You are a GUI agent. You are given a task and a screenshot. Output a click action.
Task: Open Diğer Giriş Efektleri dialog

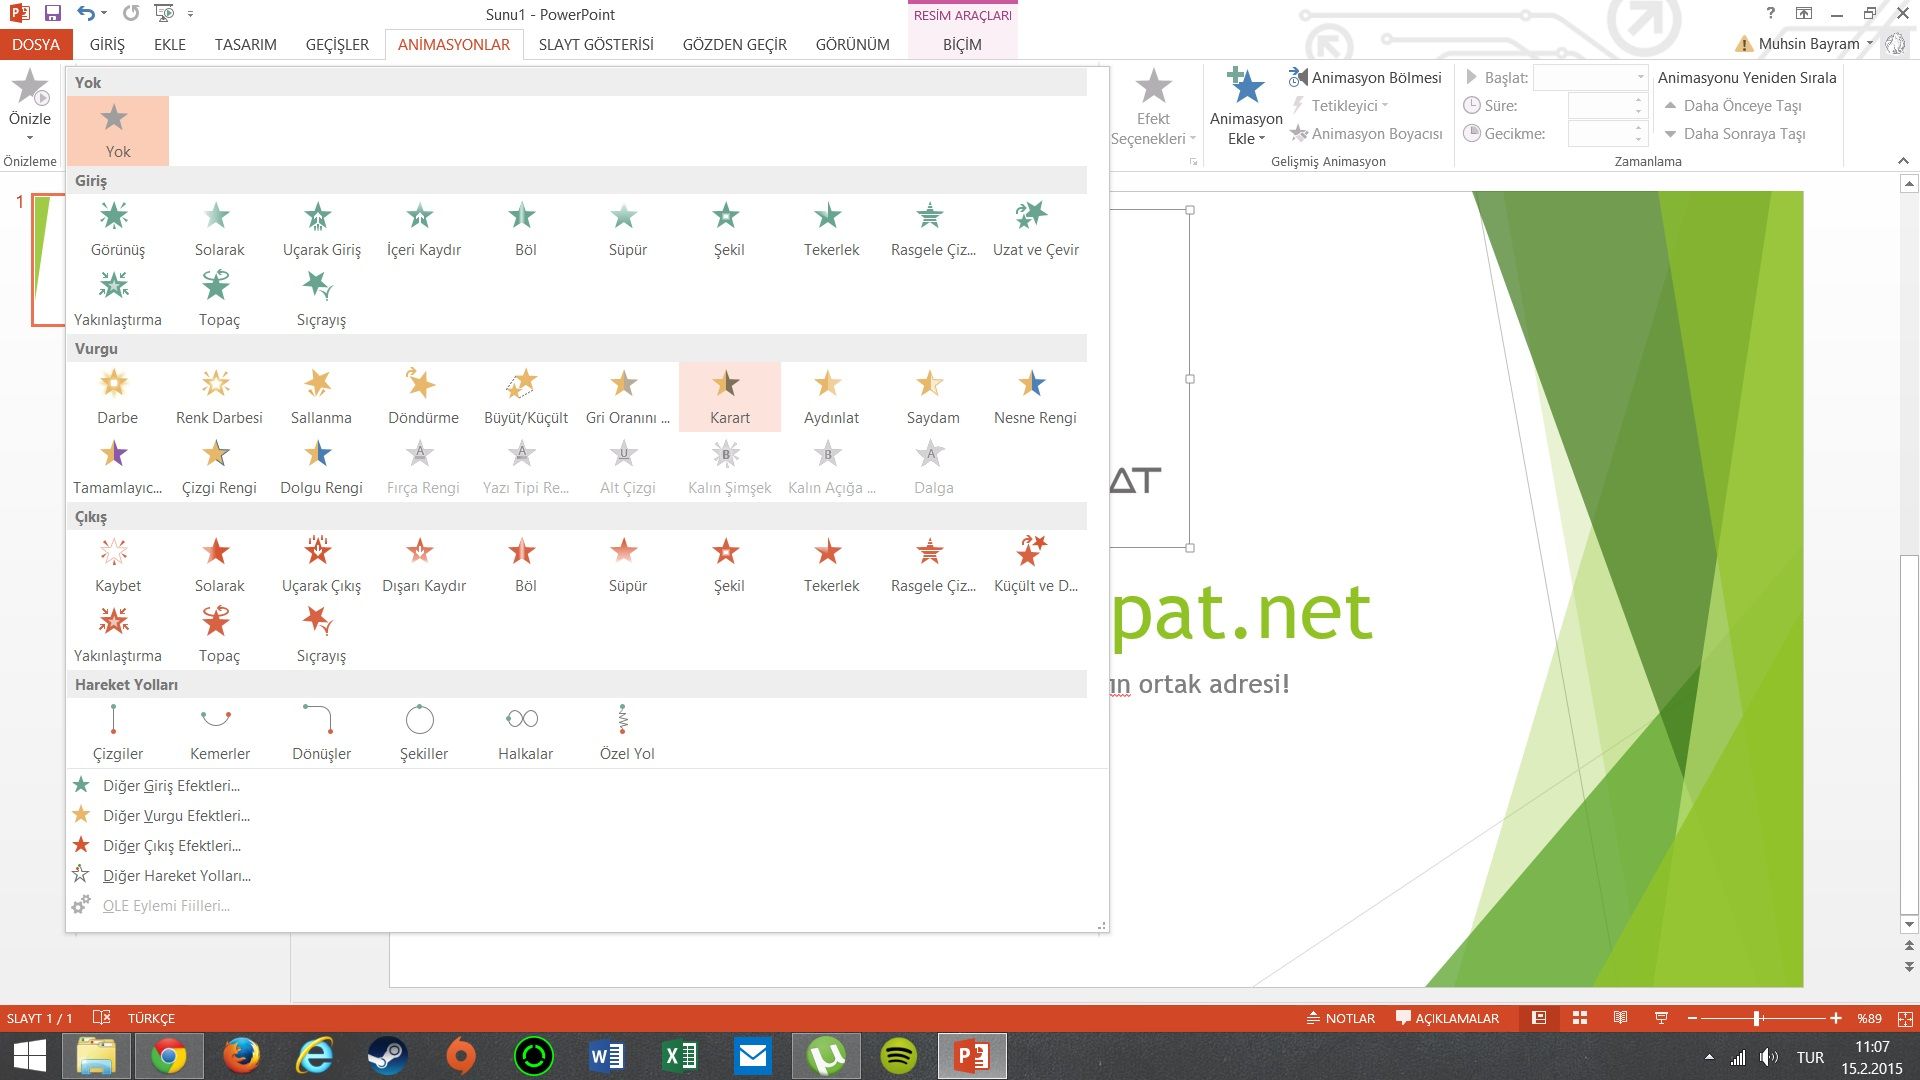(171, 786)
